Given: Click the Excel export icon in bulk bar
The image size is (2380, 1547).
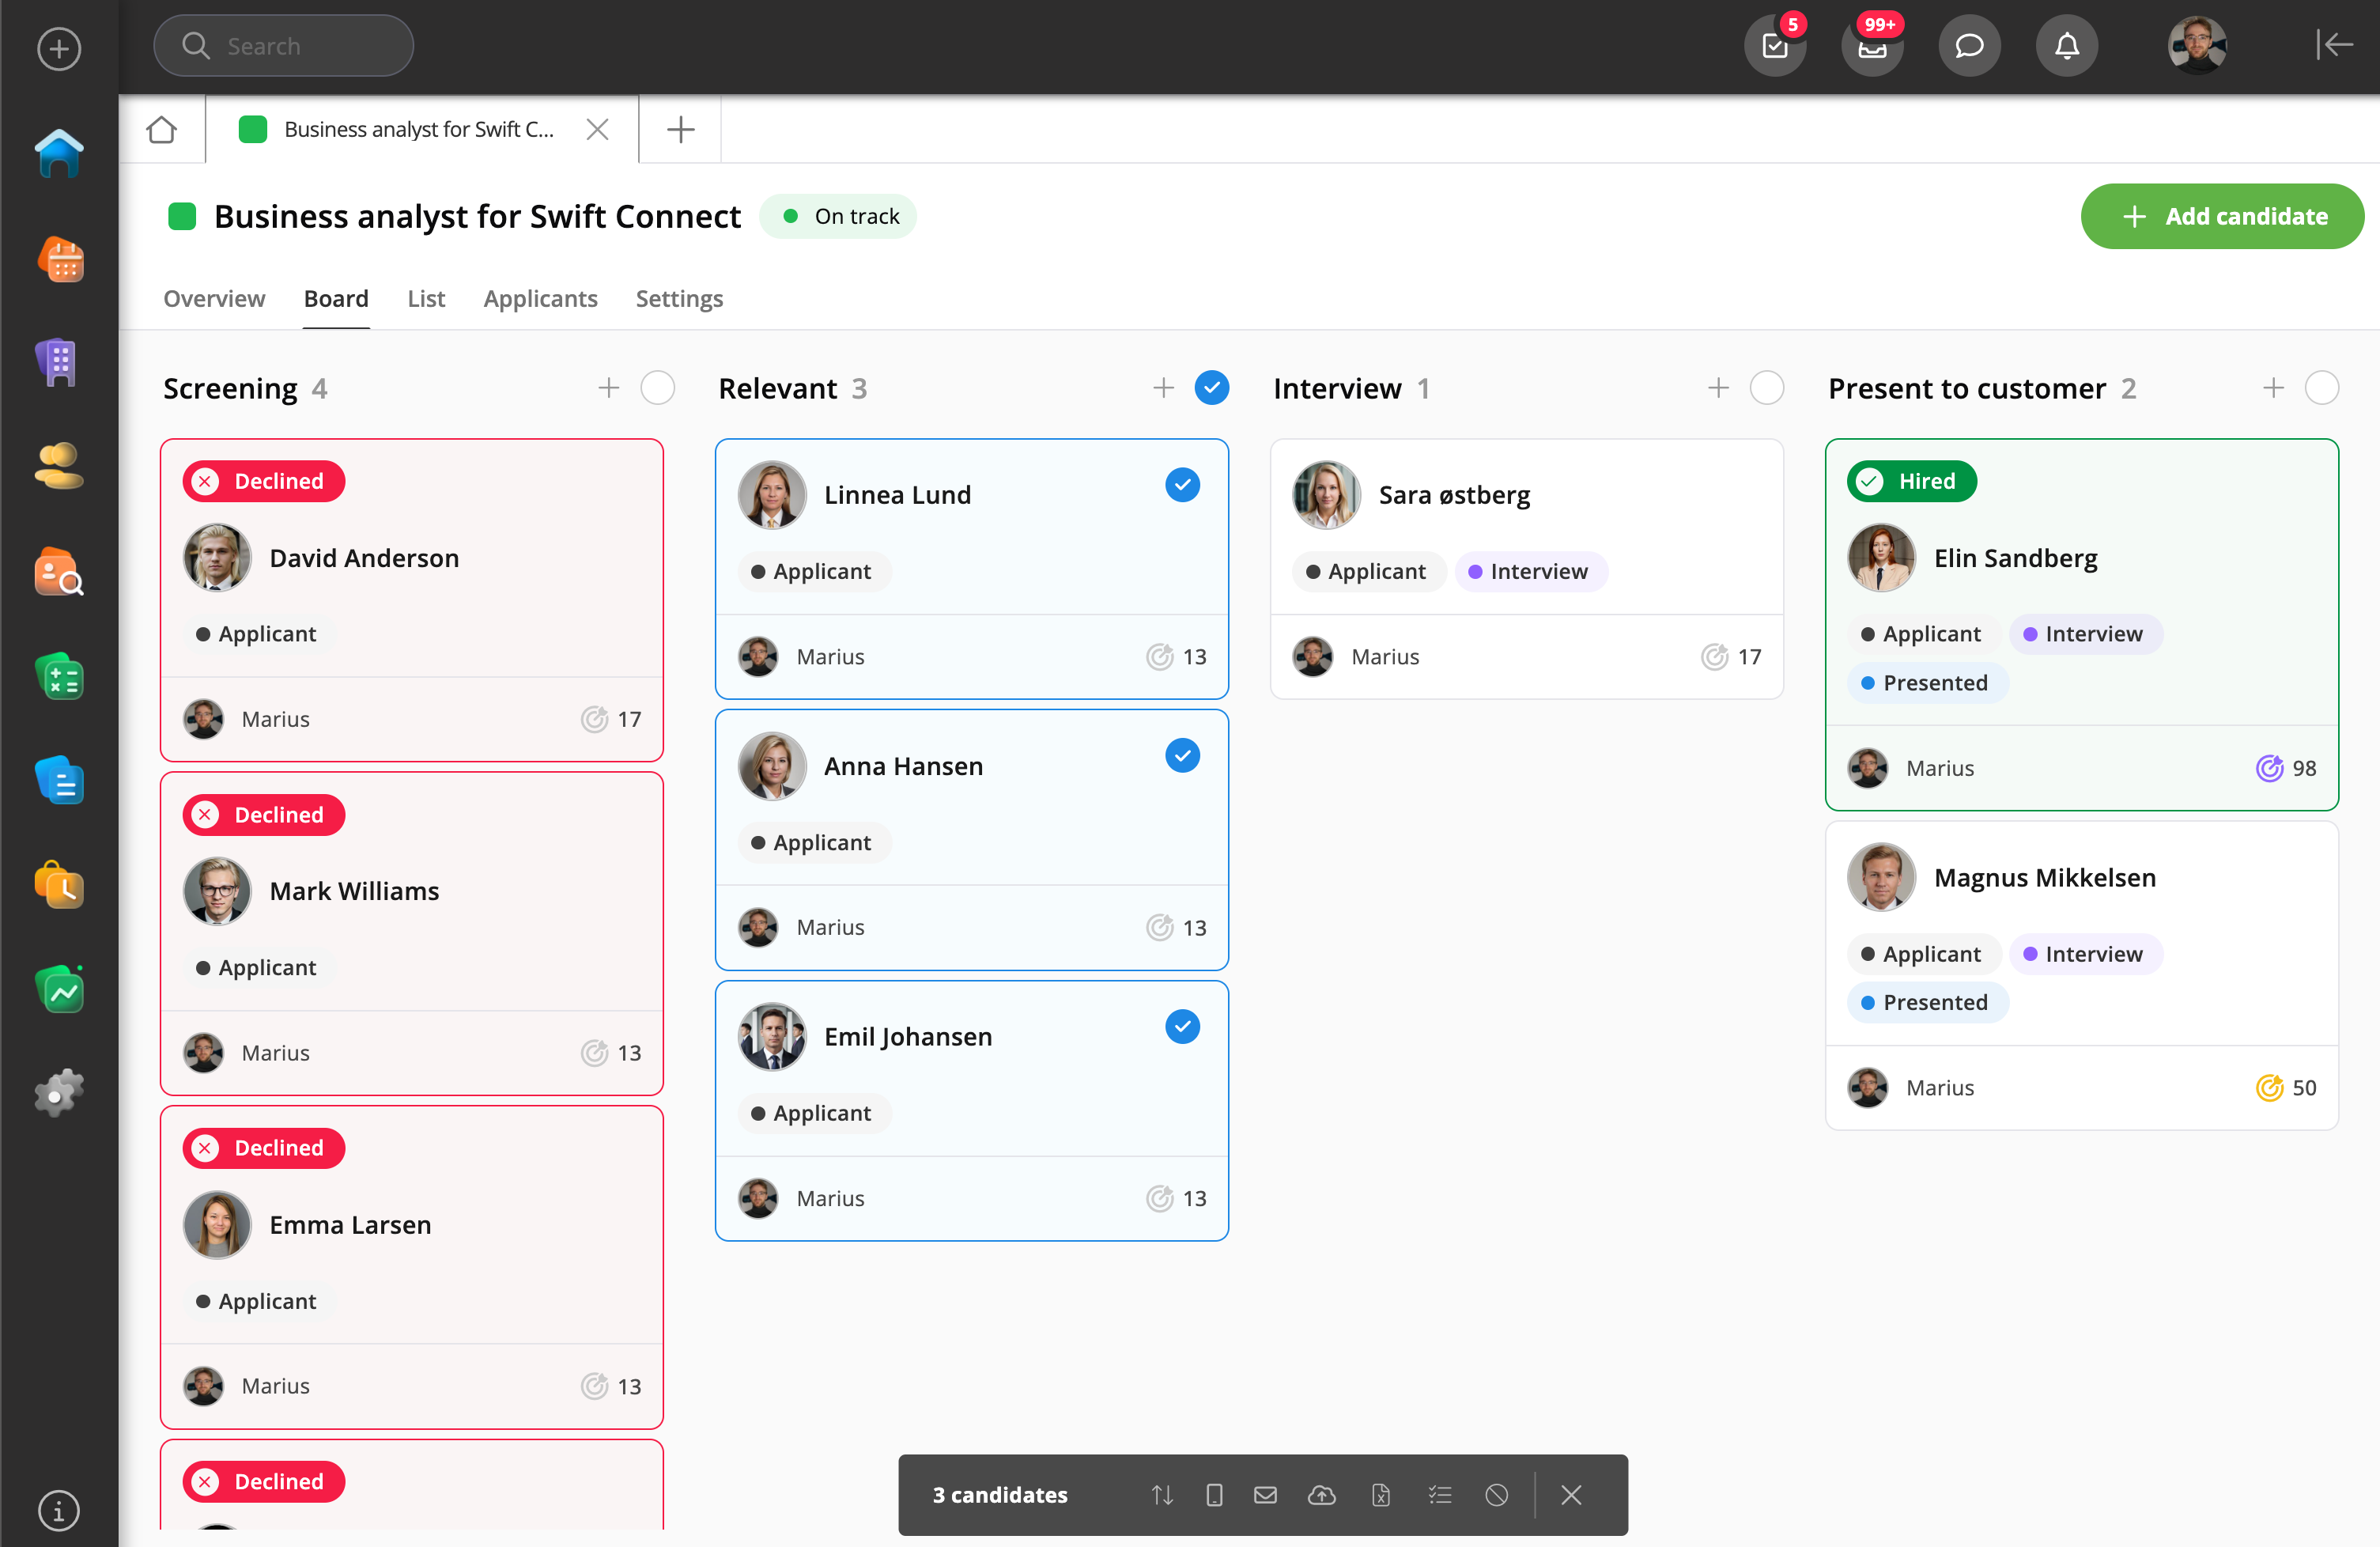Looking at the screenshot, I should pyautogui.click(x=1381, y=1495).
